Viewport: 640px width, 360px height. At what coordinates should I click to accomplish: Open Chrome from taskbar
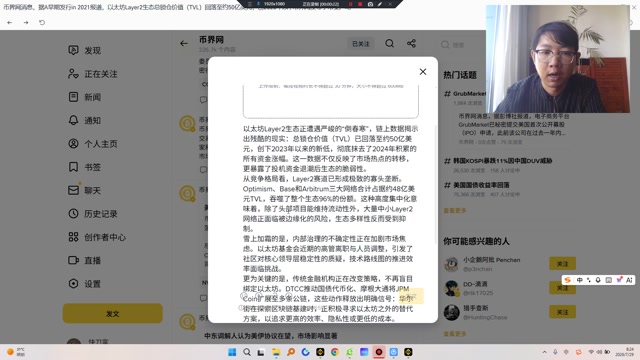[x=335, y=352]
